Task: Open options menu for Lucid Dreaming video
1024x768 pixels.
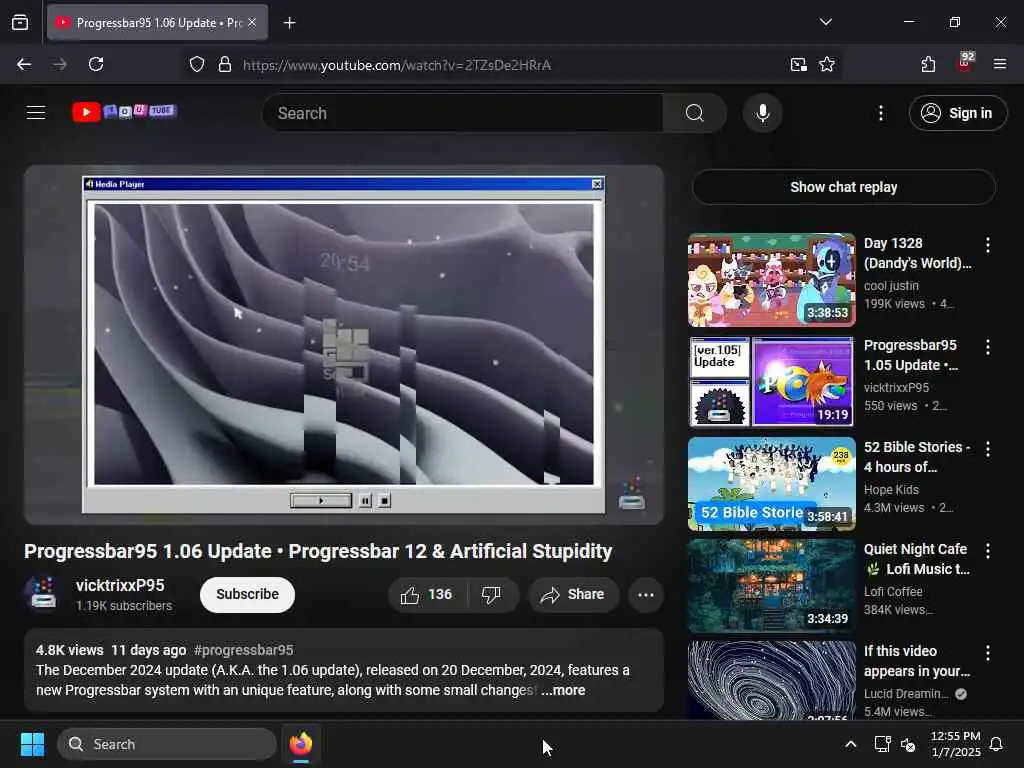Action: [x=987, y=652]
